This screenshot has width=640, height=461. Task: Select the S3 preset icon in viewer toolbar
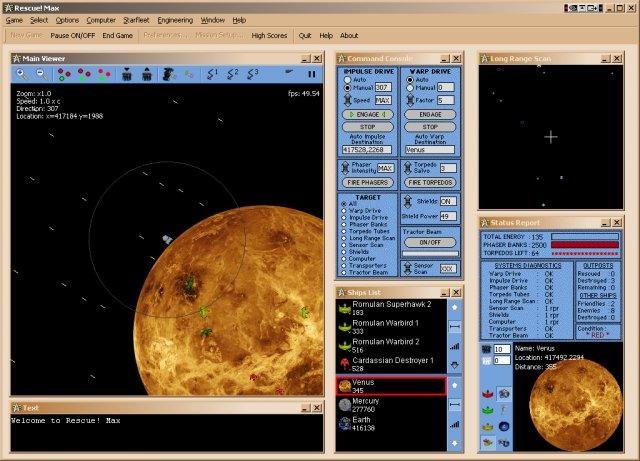tap(252, 74)
